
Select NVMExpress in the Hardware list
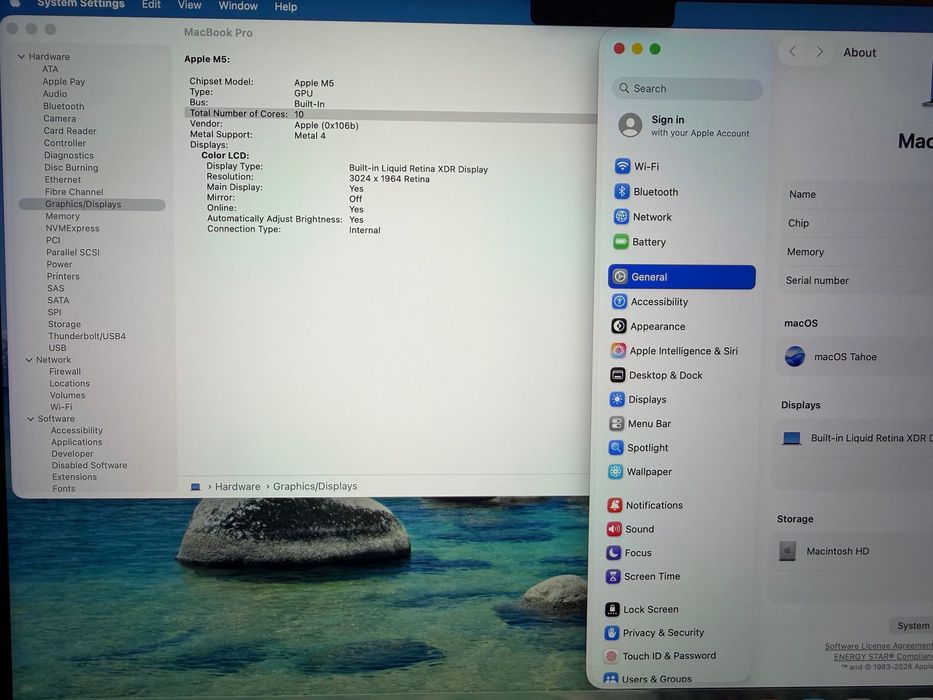coord(73,228)
